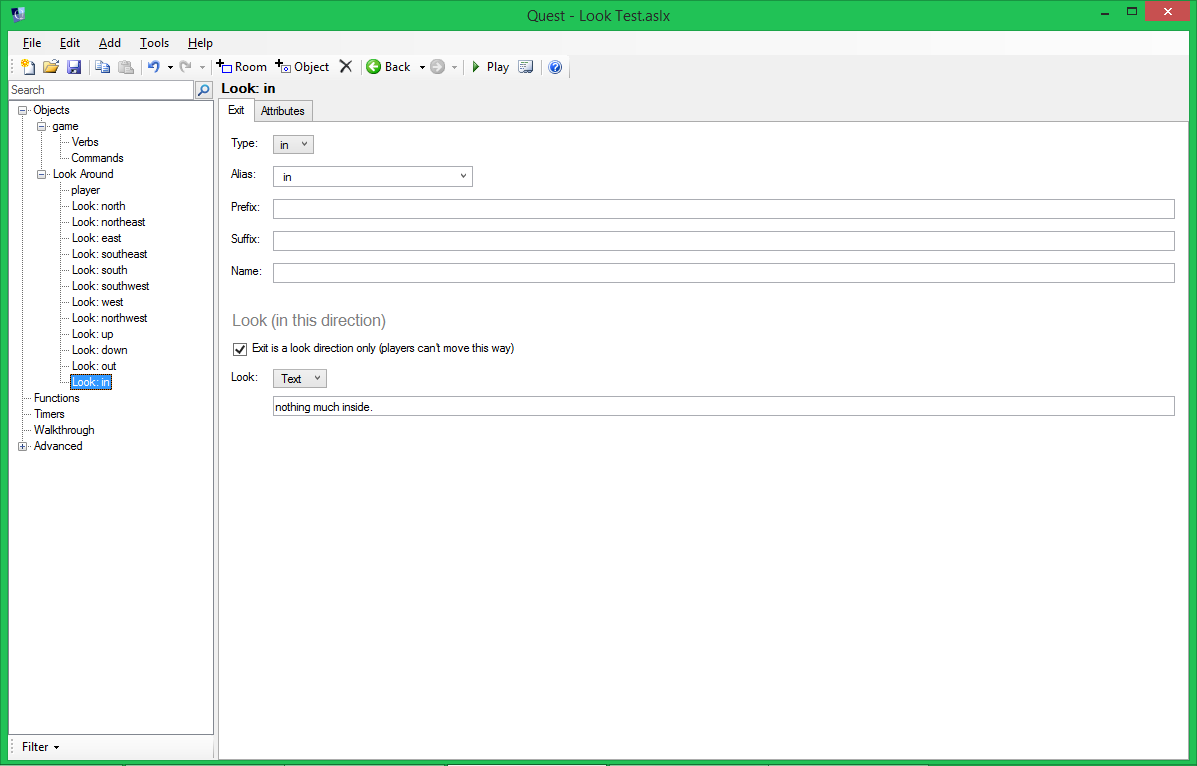This screenshot has height=766, width=1197.
Task: Click the Undo arrow icon
Action: click(x=153, y=67)
